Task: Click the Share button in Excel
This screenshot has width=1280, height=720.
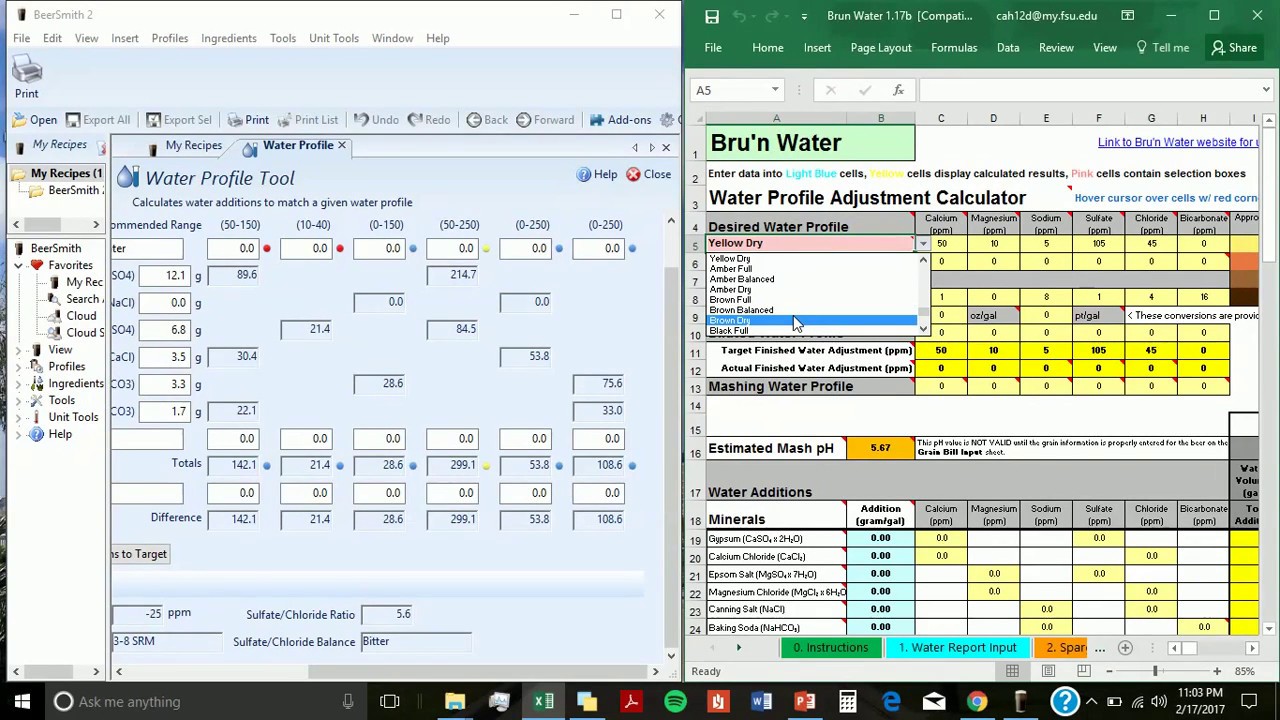Action: pyautogui.click(x=1234, y=48)
